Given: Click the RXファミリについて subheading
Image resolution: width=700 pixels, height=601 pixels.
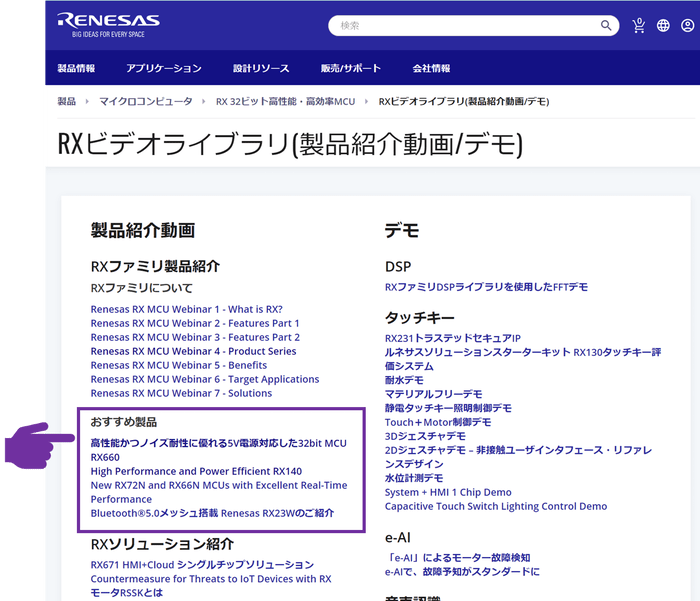Looking at the screenshot, I should coord(142,288).
